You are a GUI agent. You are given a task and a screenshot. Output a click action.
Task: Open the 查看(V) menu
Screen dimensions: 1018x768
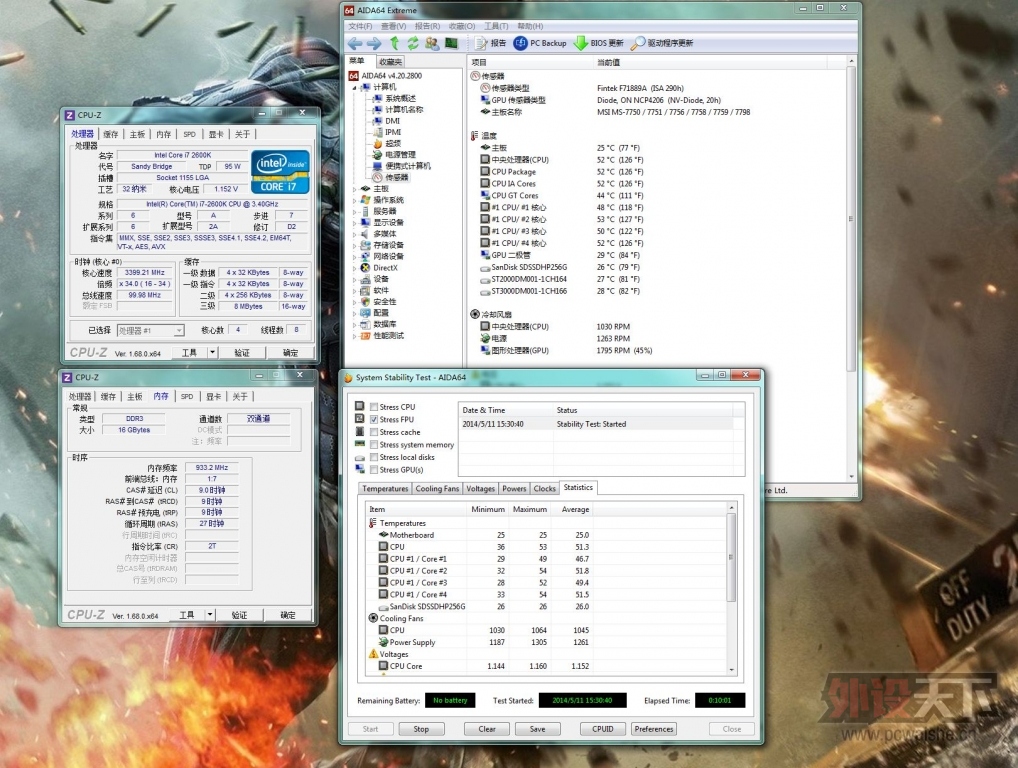point(393,26)
